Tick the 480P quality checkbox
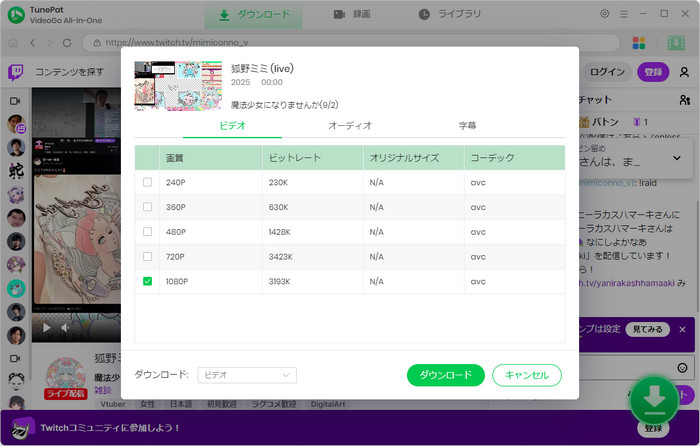This screenshot has height=446, width=700. coord(147,232)
